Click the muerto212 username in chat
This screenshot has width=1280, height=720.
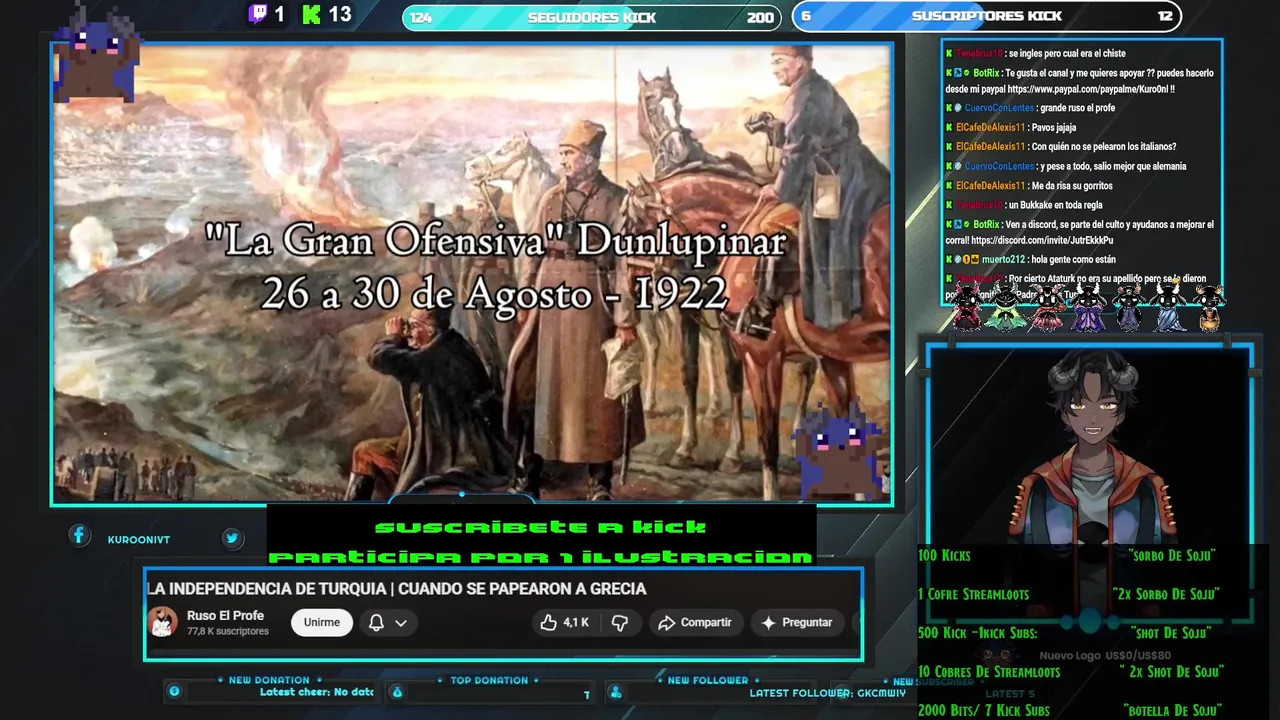pos(1004,259)
